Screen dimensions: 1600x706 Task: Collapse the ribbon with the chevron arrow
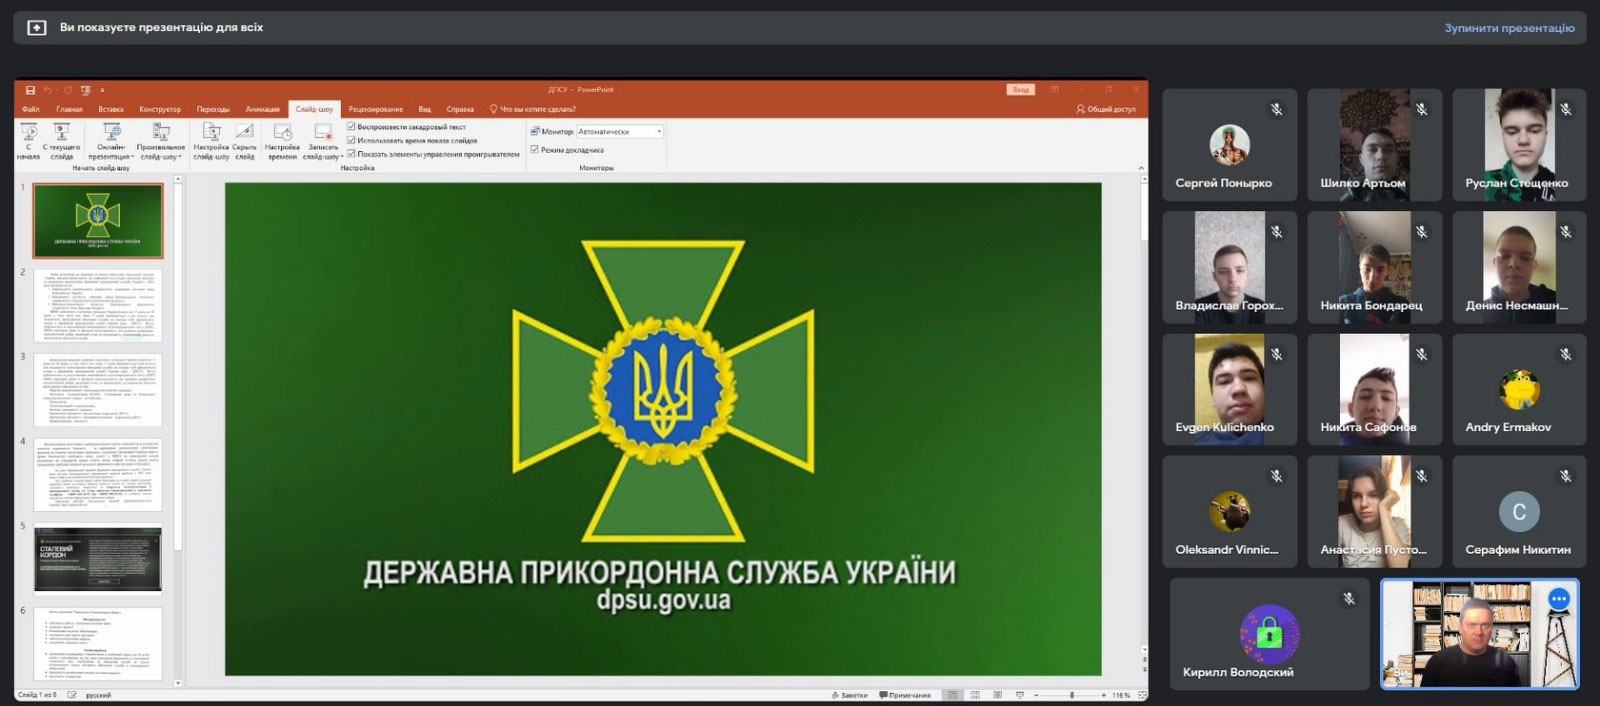[1141, 168]
